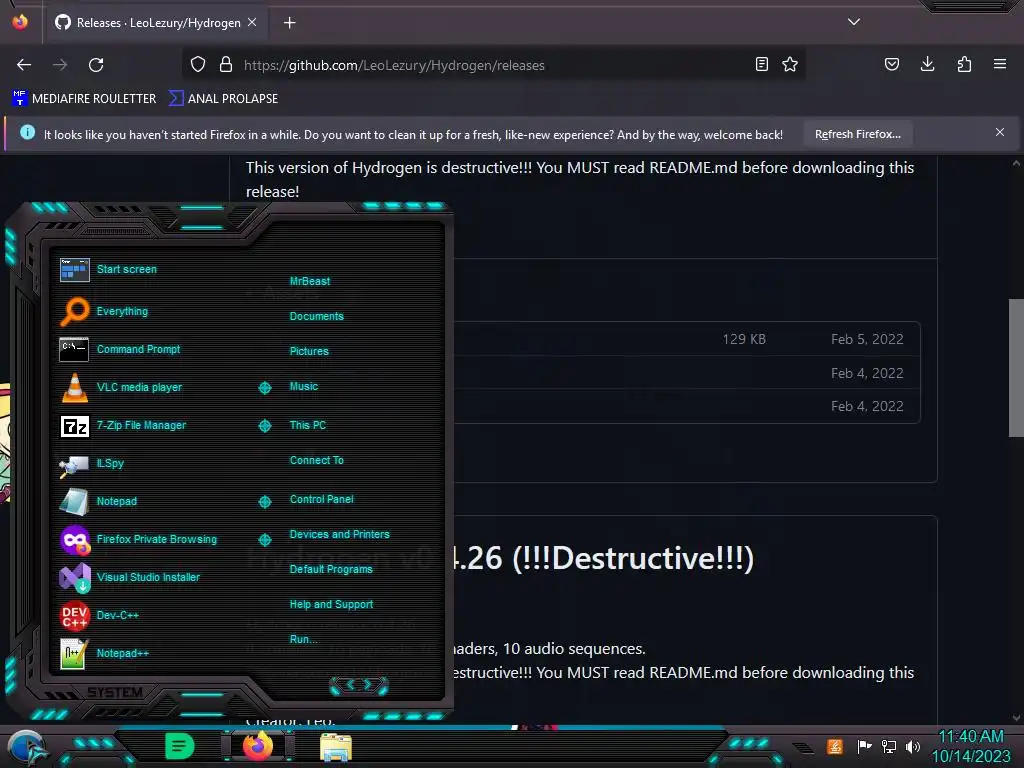
Task: Click Feb 5, 2022 asset date
Action: [x=867, y=339]
